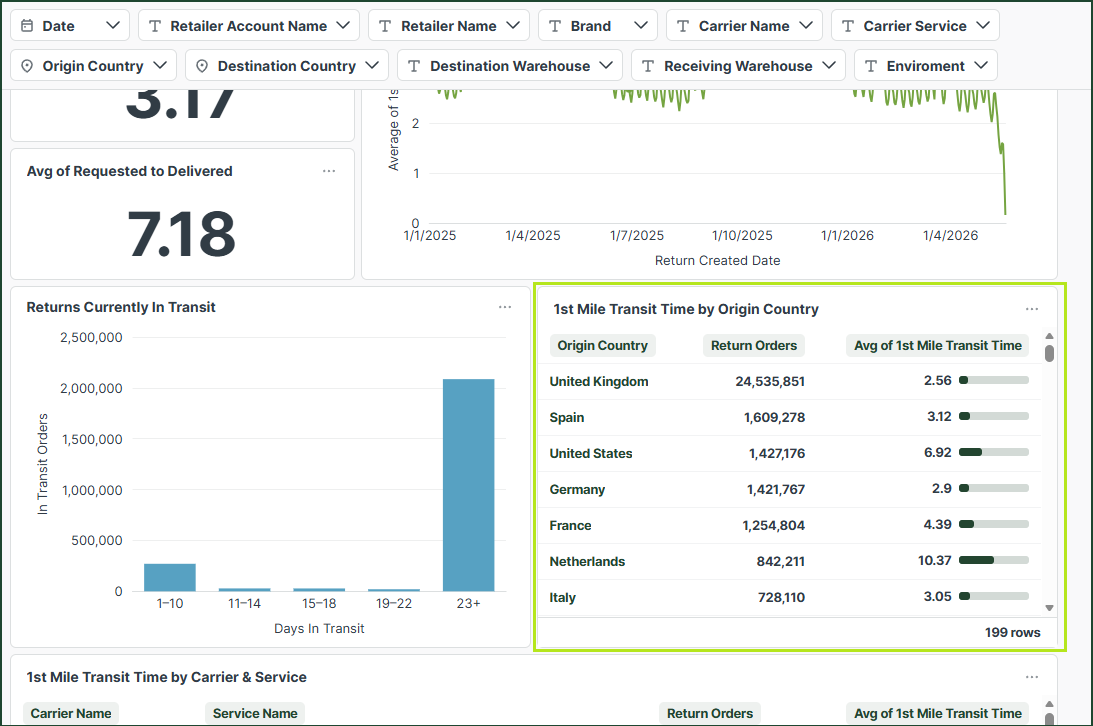Screen dimensions: 1093x726
Task: Sort by the Origin Country column header
Action: pos(602,346)
